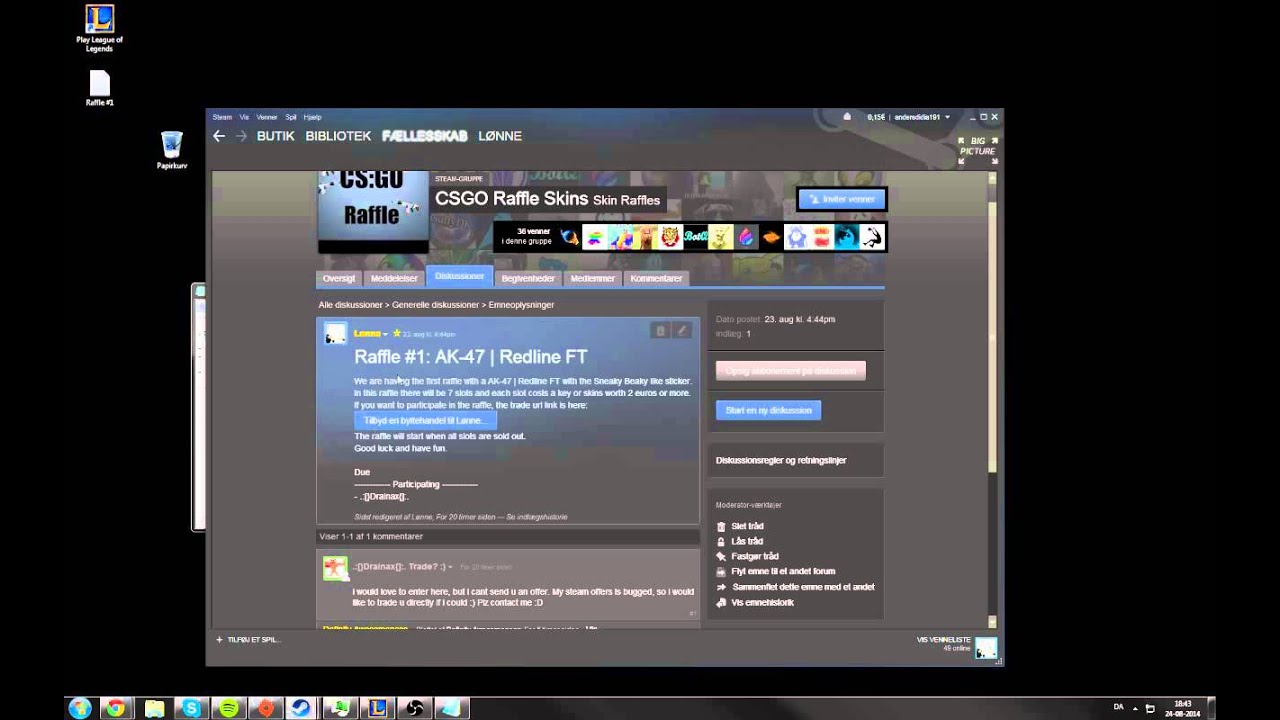Open Spotify from the taskbar
Screen dimensions: 1280x720
[x=229, y=708]
